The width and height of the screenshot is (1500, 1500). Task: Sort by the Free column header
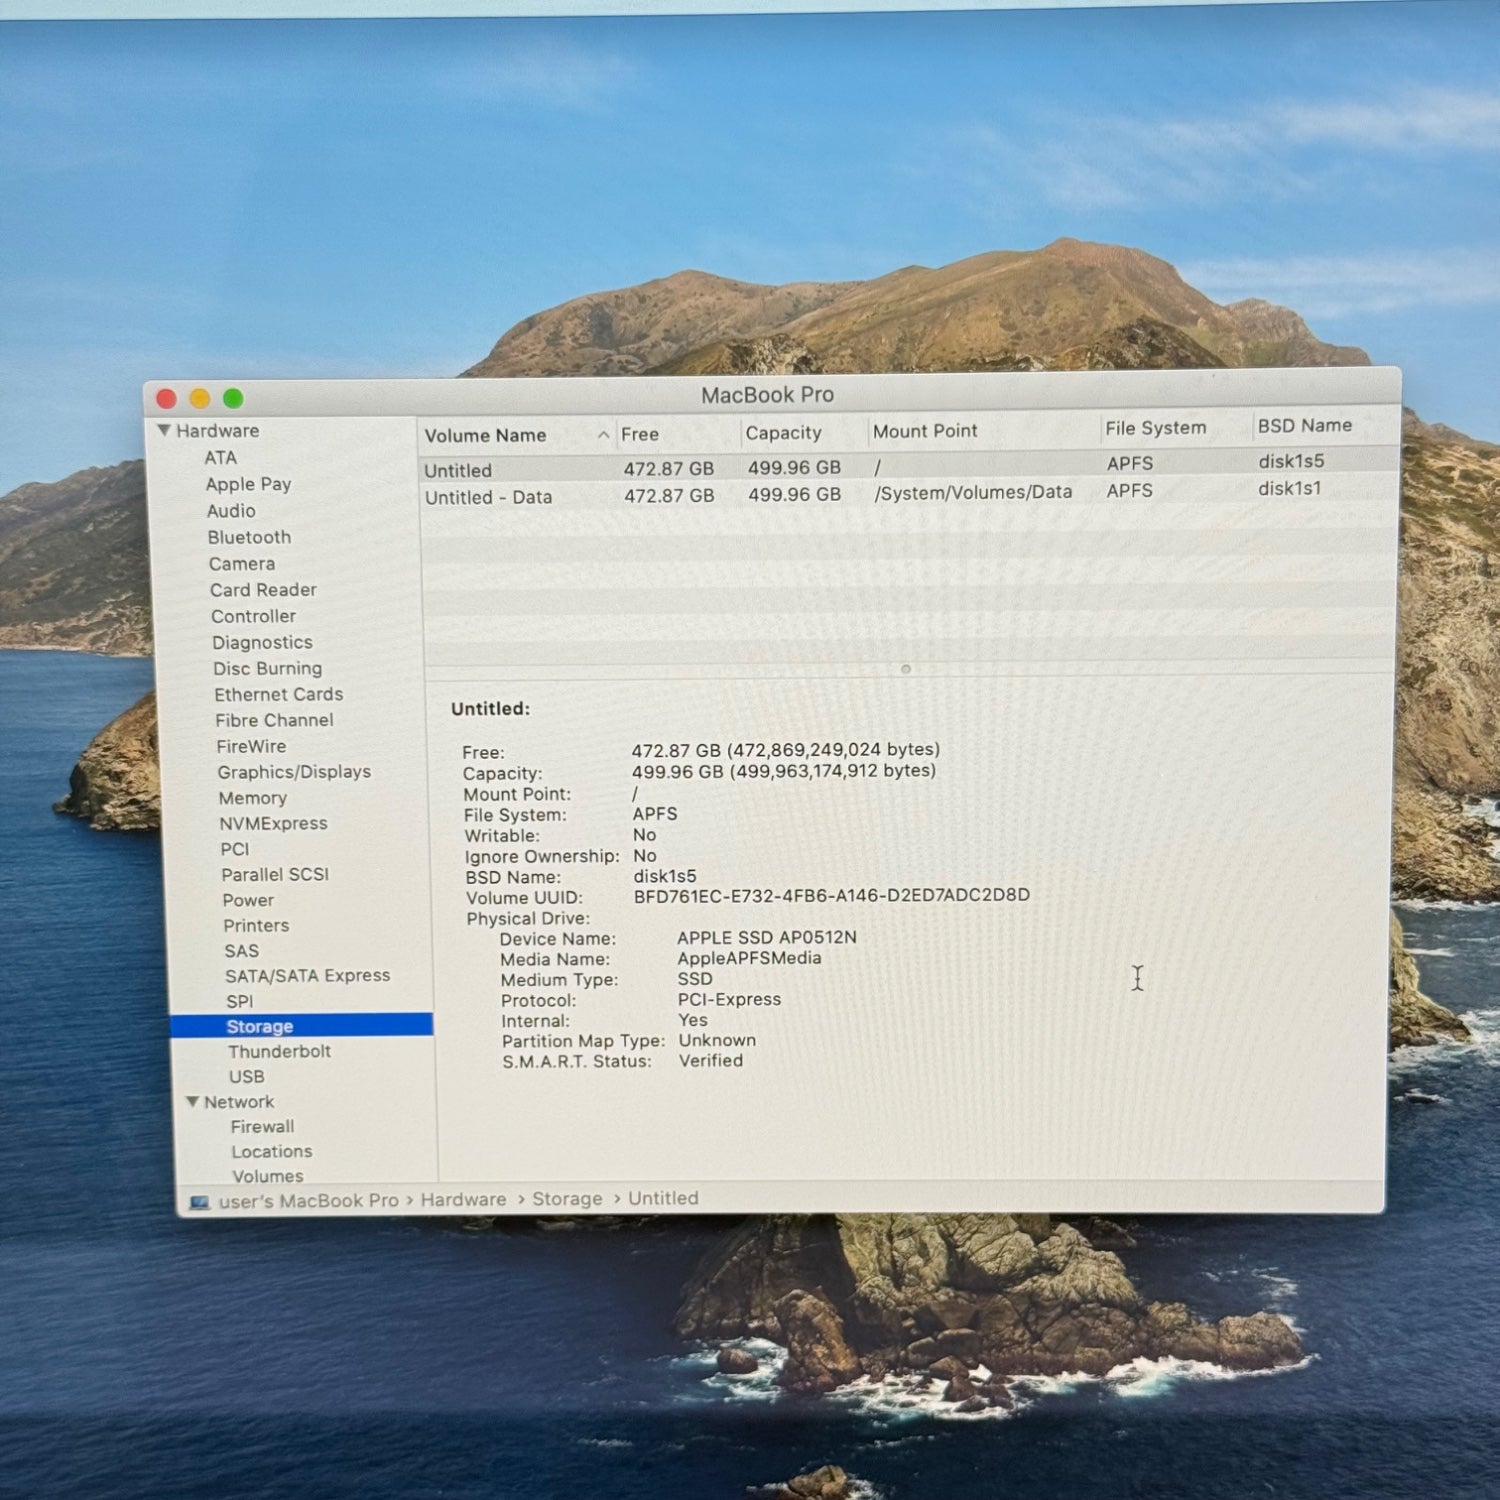coord(640,434)
